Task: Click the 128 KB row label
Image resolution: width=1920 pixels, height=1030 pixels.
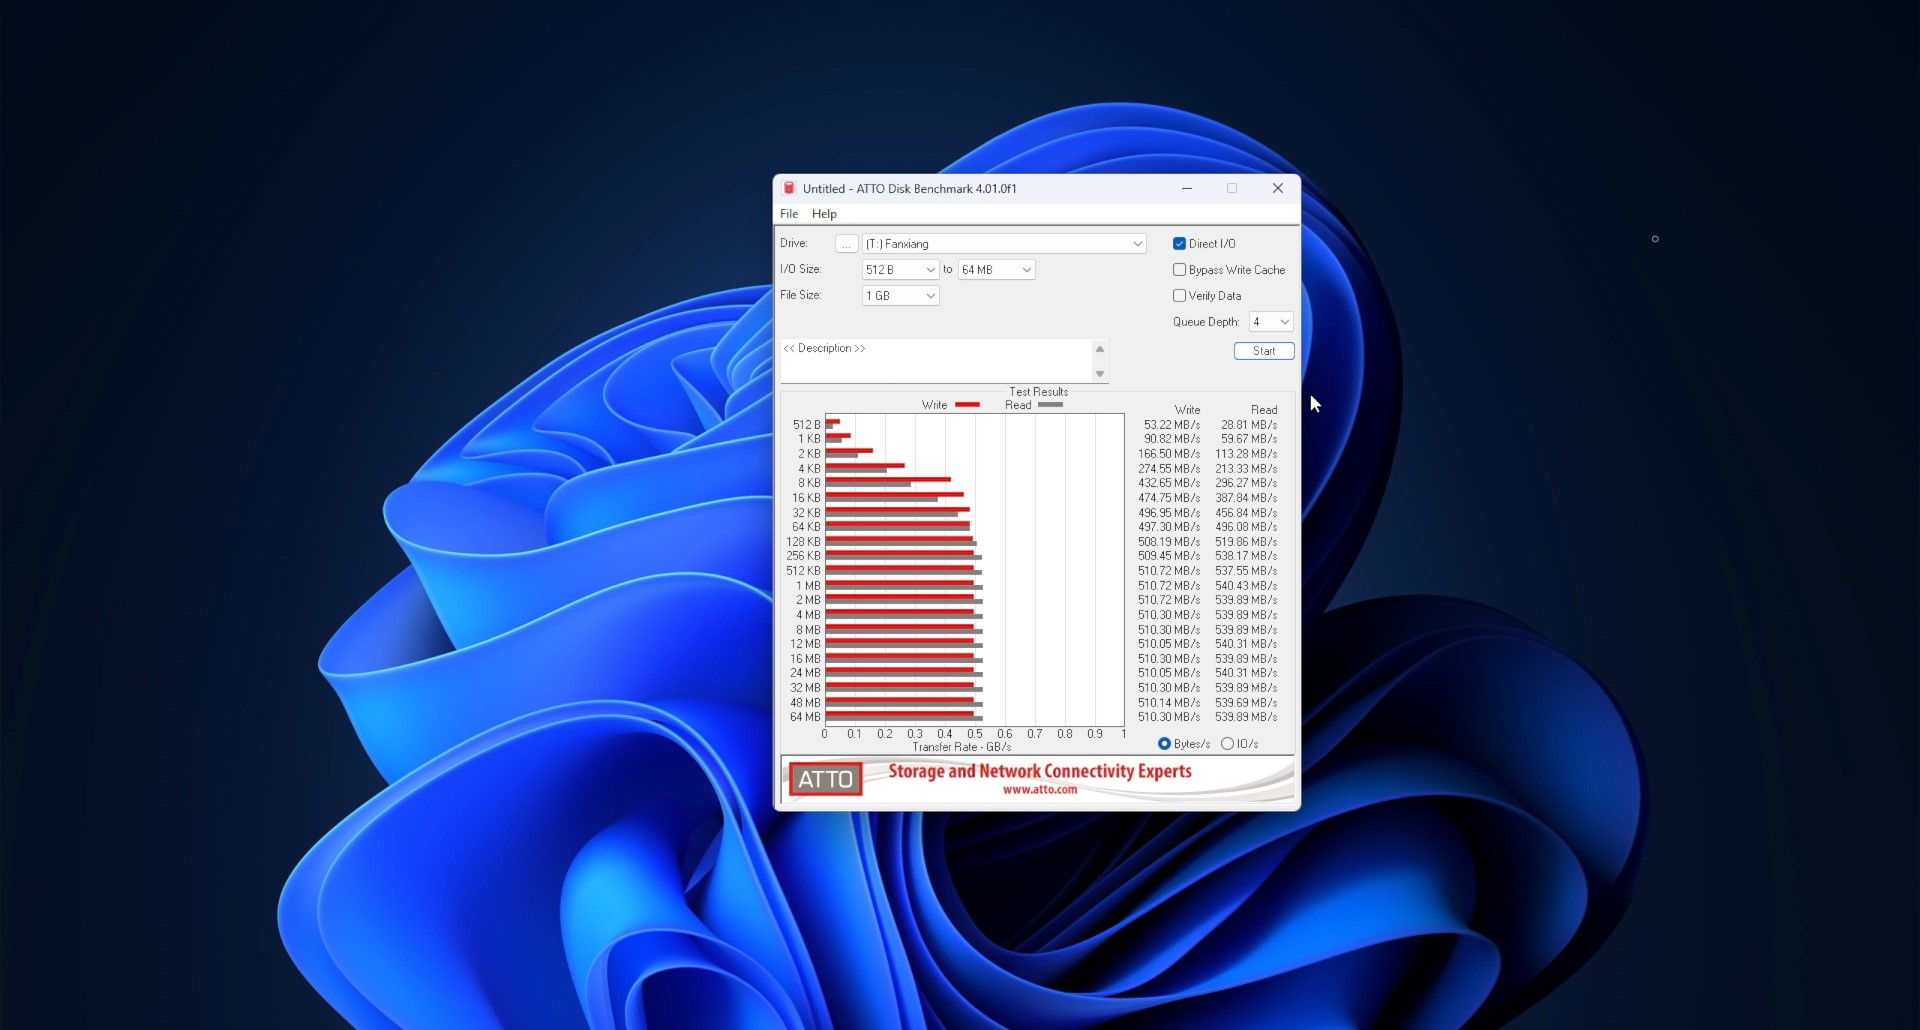Action: 803,542
